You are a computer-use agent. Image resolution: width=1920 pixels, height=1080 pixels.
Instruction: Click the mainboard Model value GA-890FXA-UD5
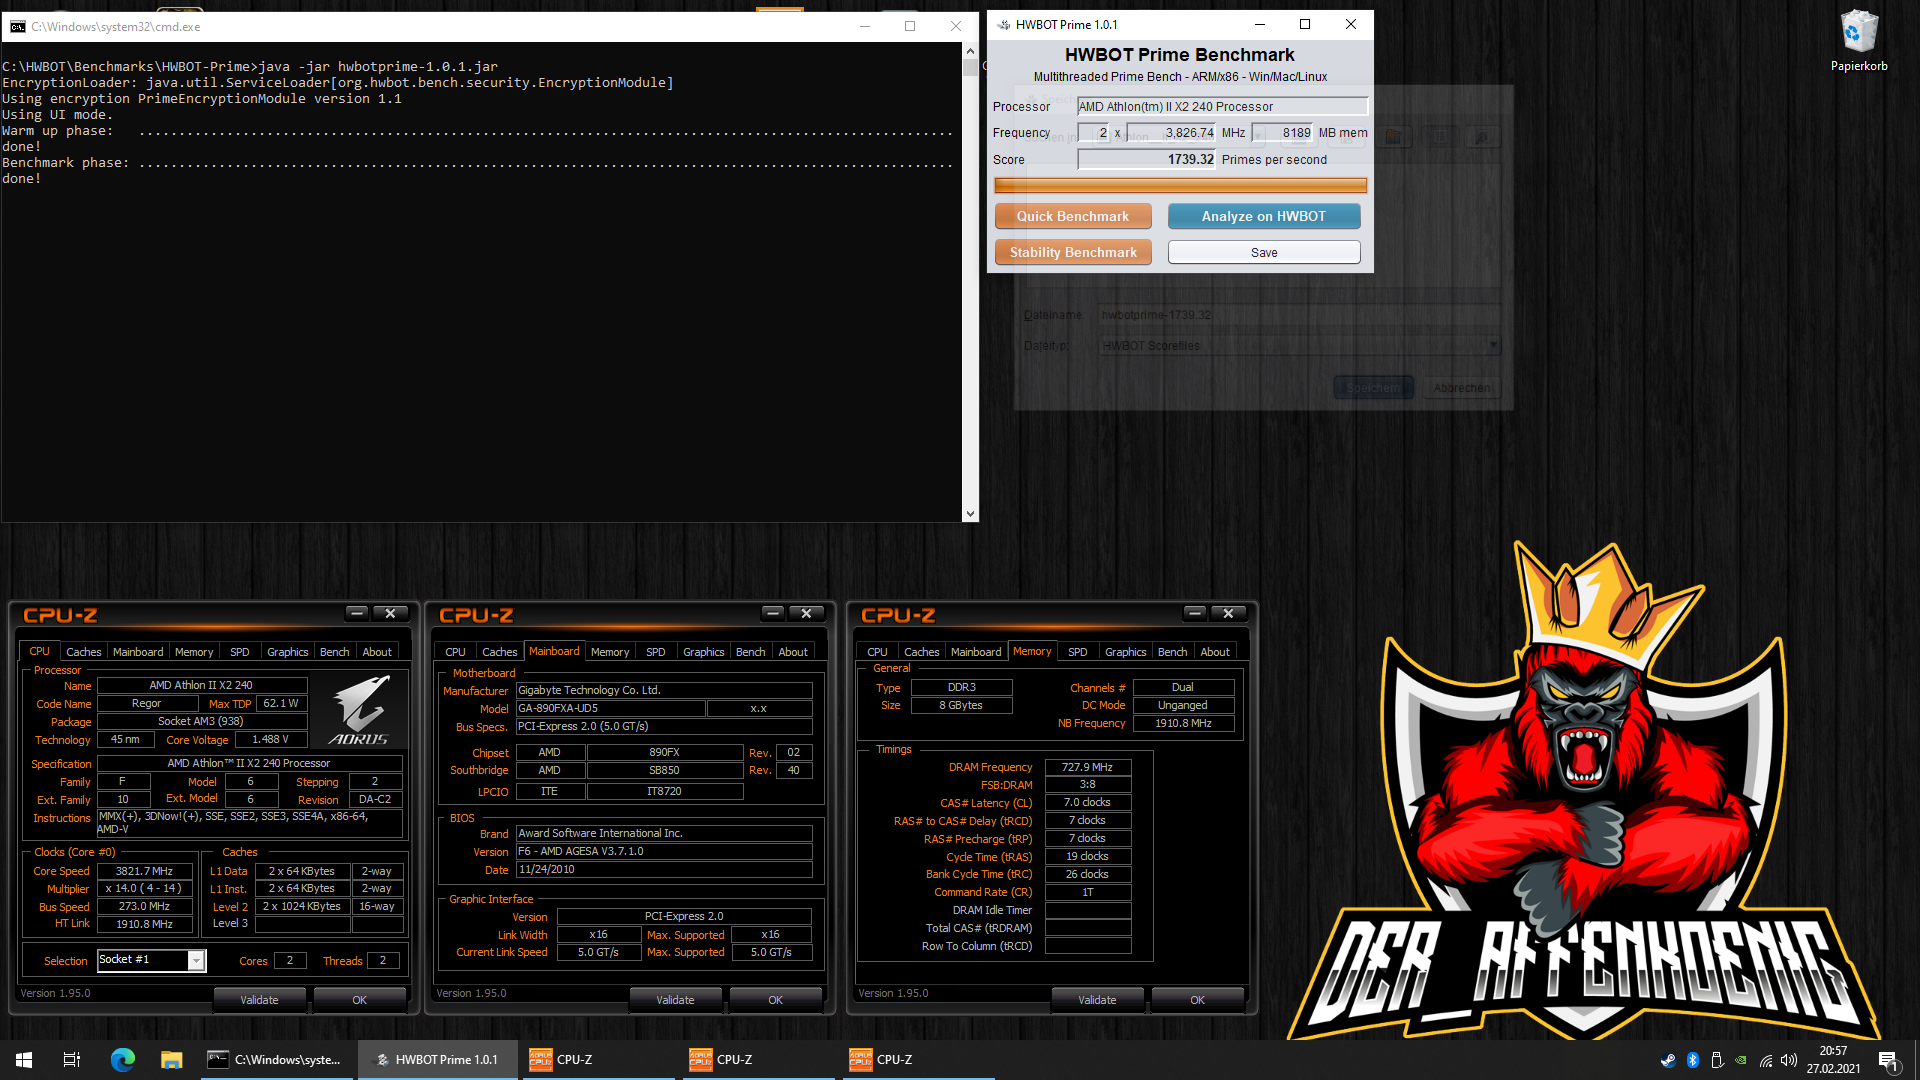tap(611, 708)
